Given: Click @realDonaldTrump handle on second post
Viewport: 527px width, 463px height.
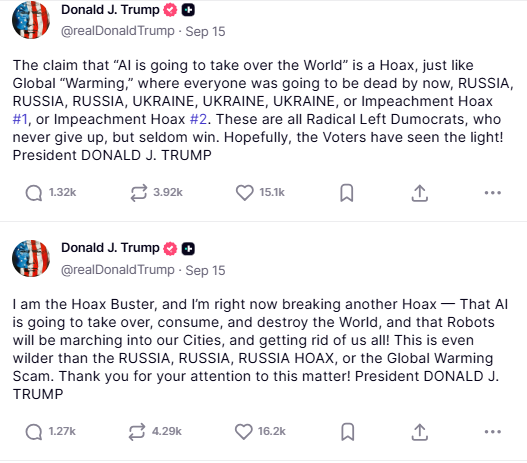Looking at the screenshot, I should pyautogui.click(x=118, y=270).
